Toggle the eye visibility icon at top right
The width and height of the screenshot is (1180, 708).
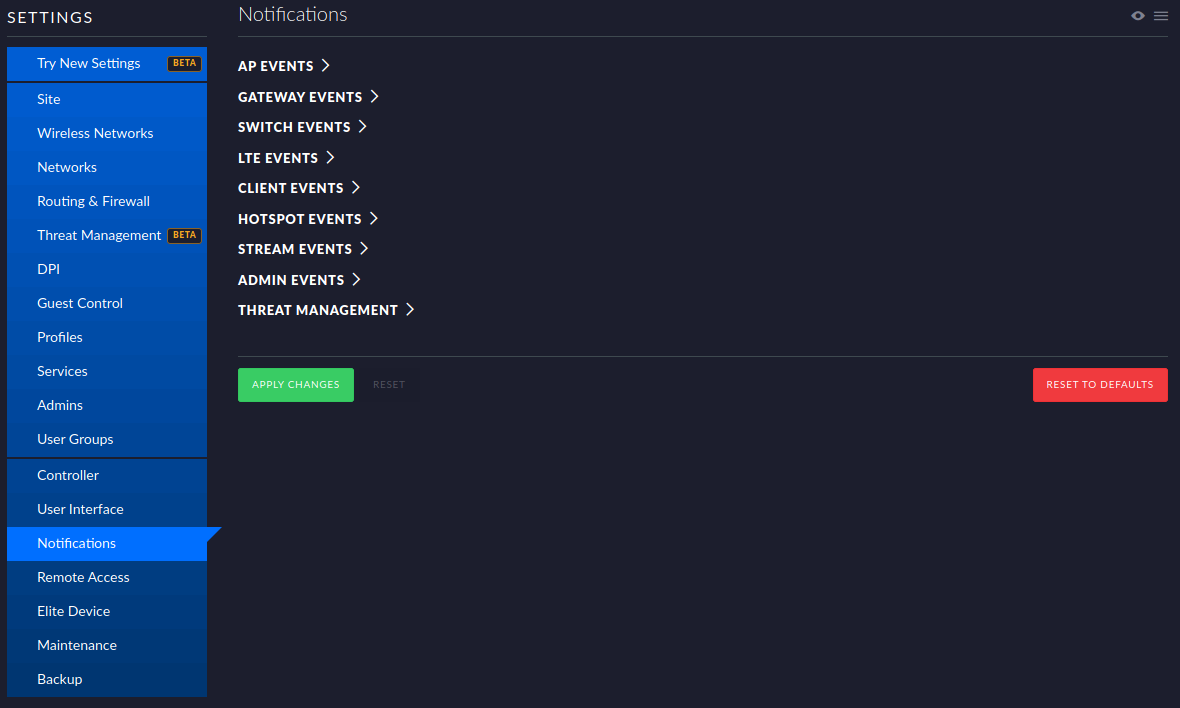coord(1137,16)
